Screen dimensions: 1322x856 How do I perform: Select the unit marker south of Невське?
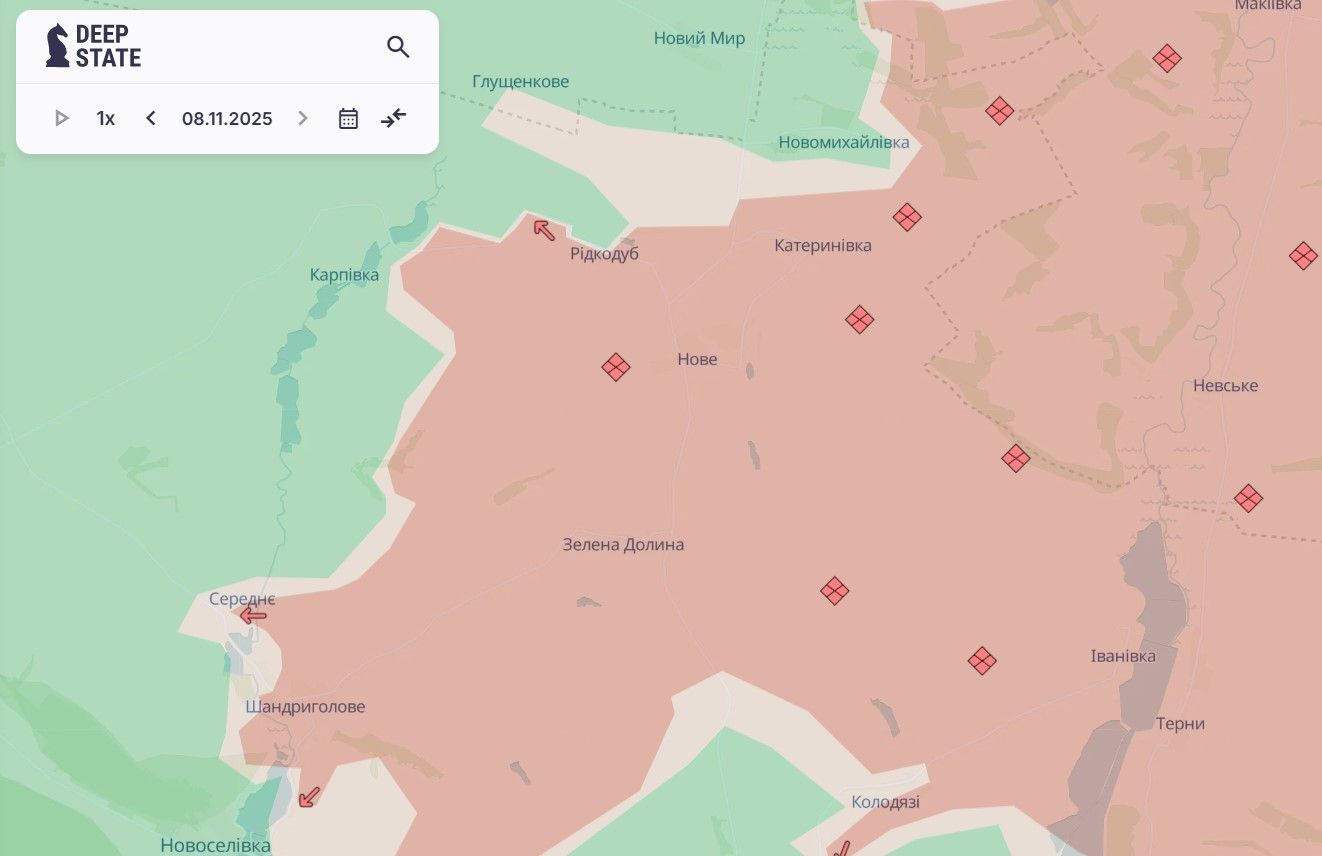(x=1248, y=498)
